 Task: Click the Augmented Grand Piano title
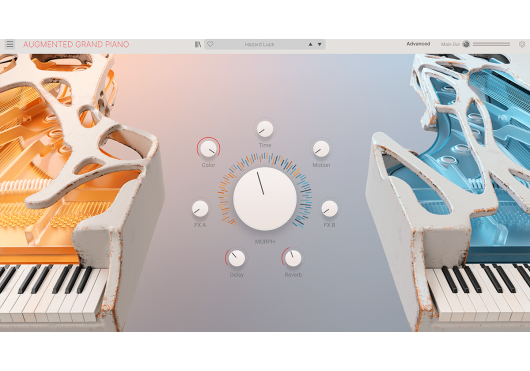click(x=76, y=44)
